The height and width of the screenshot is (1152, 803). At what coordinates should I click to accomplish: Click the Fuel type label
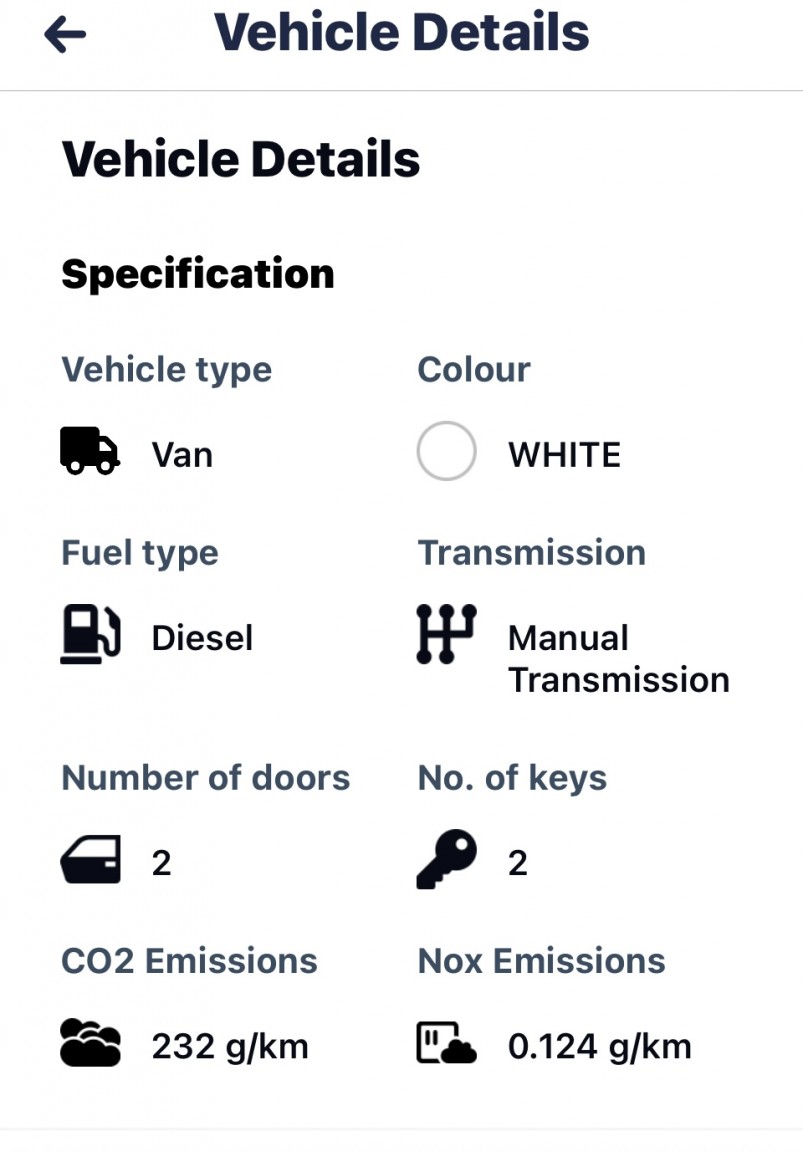point(140,553)
